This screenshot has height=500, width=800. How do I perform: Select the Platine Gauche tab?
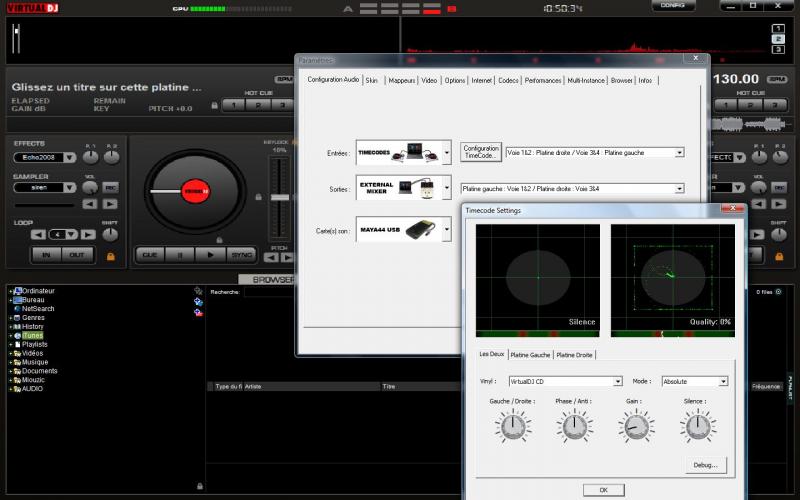click(x=530, y=355)
